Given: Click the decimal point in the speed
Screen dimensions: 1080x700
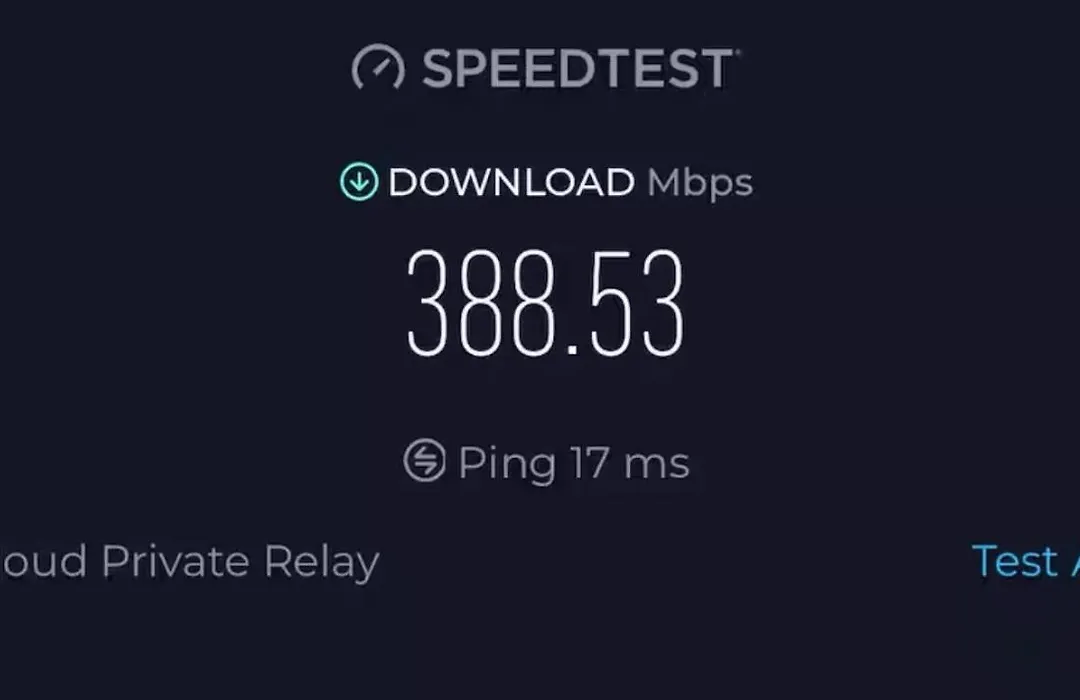Looking at the screenshot, I should coord(572,348).
